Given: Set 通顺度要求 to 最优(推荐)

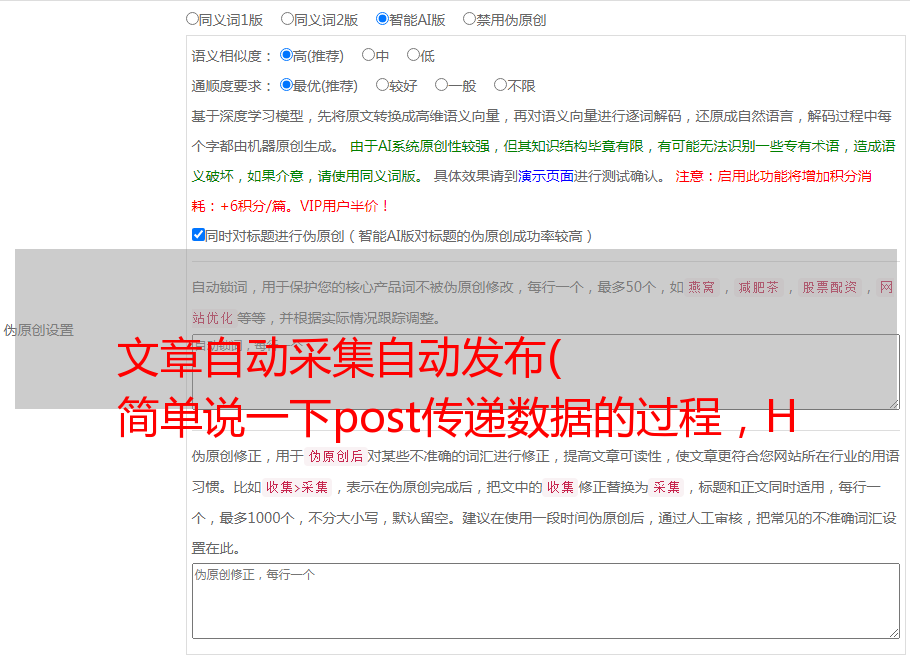Looking at the screenshot, I should pos(286,85).
